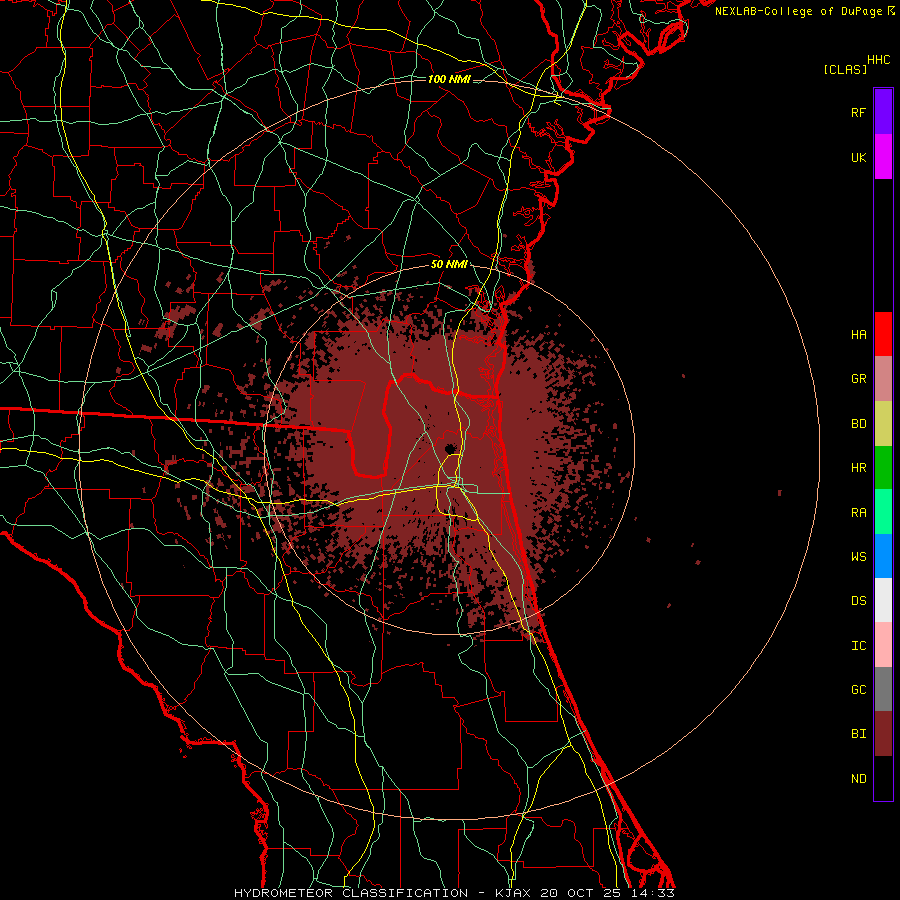This screenshot has width=900, height=900.
Task: Click the 100 NMI range ring label
Action: (x=449, y=79)
